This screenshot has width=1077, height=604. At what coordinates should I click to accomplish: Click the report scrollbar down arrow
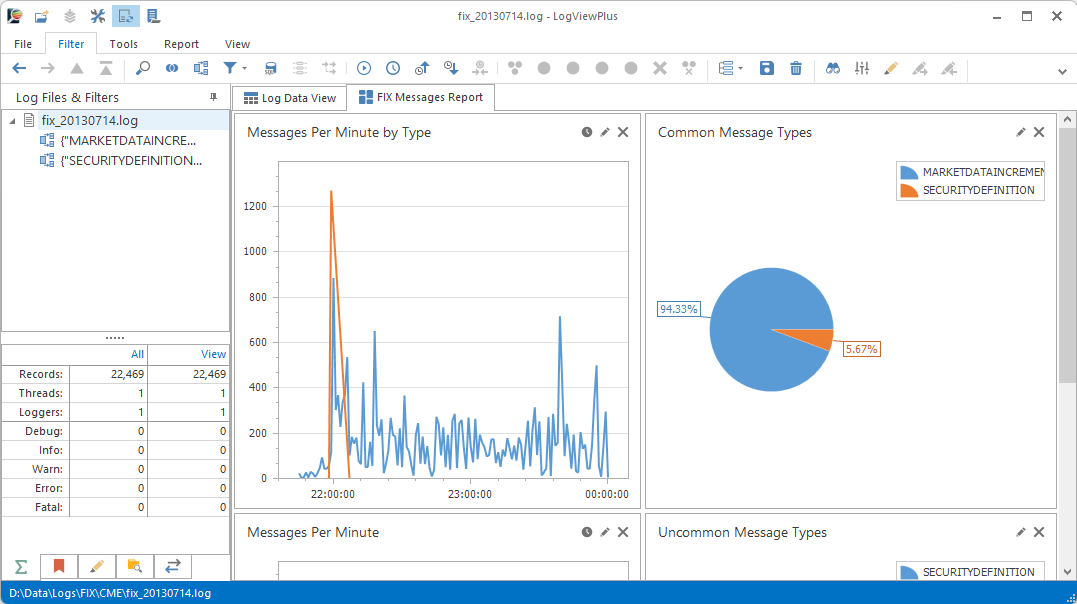tap(1067, 572)
